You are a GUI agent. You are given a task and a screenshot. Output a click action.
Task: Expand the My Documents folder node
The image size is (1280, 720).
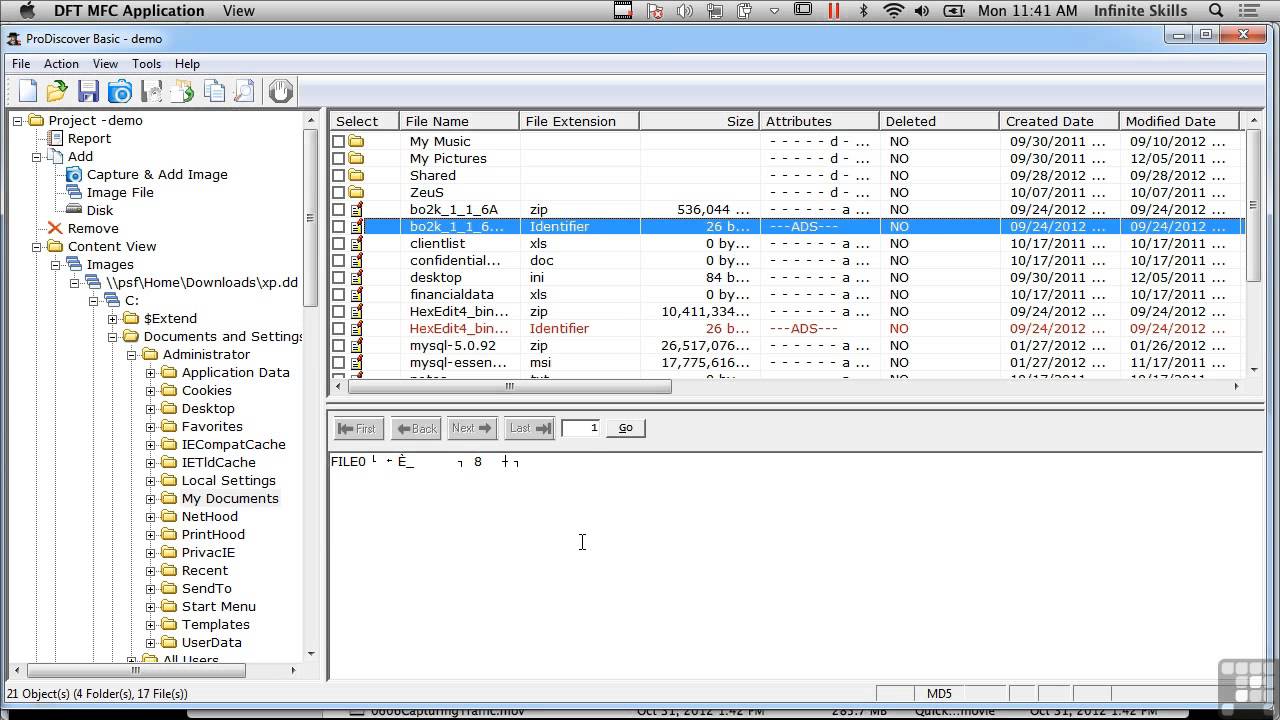pyautogui.click(x=151, y=498)
